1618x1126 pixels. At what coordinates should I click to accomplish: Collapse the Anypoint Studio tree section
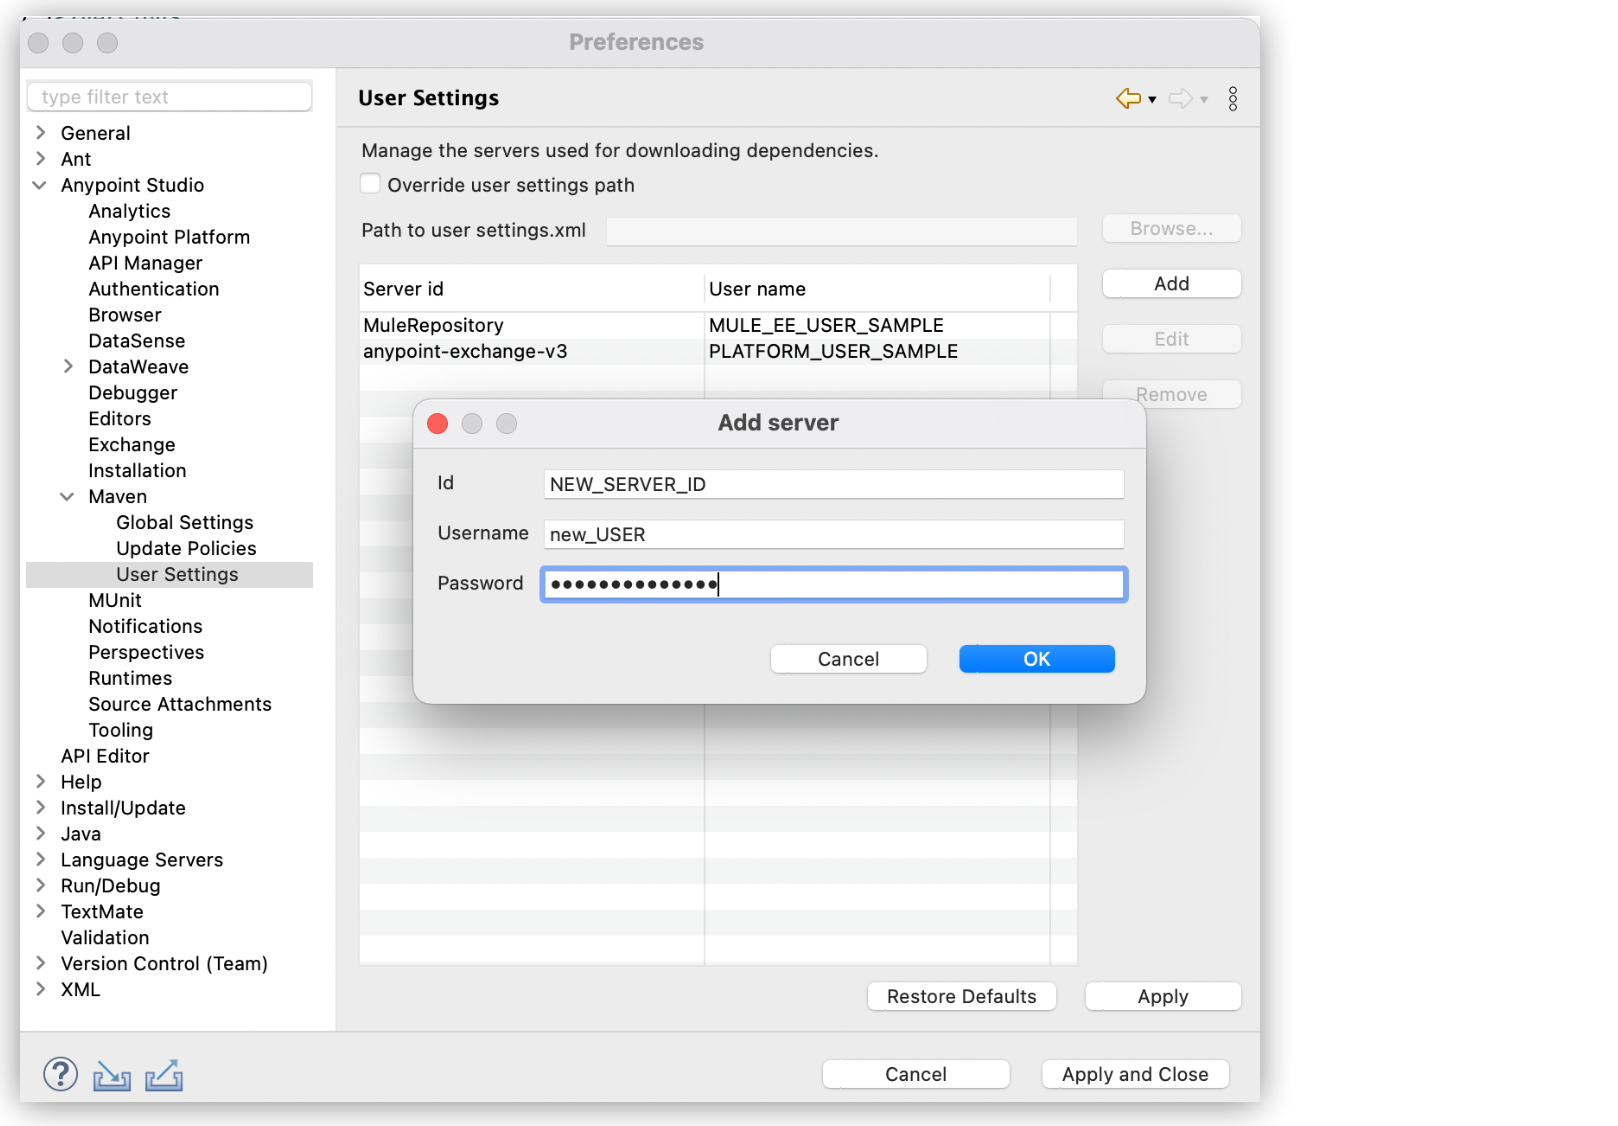39,185
